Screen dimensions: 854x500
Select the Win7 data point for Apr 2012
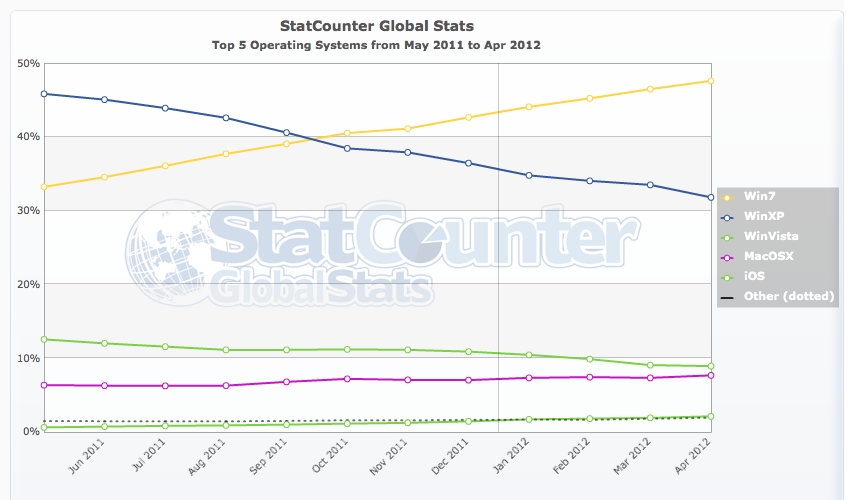(x=710, y=81)
